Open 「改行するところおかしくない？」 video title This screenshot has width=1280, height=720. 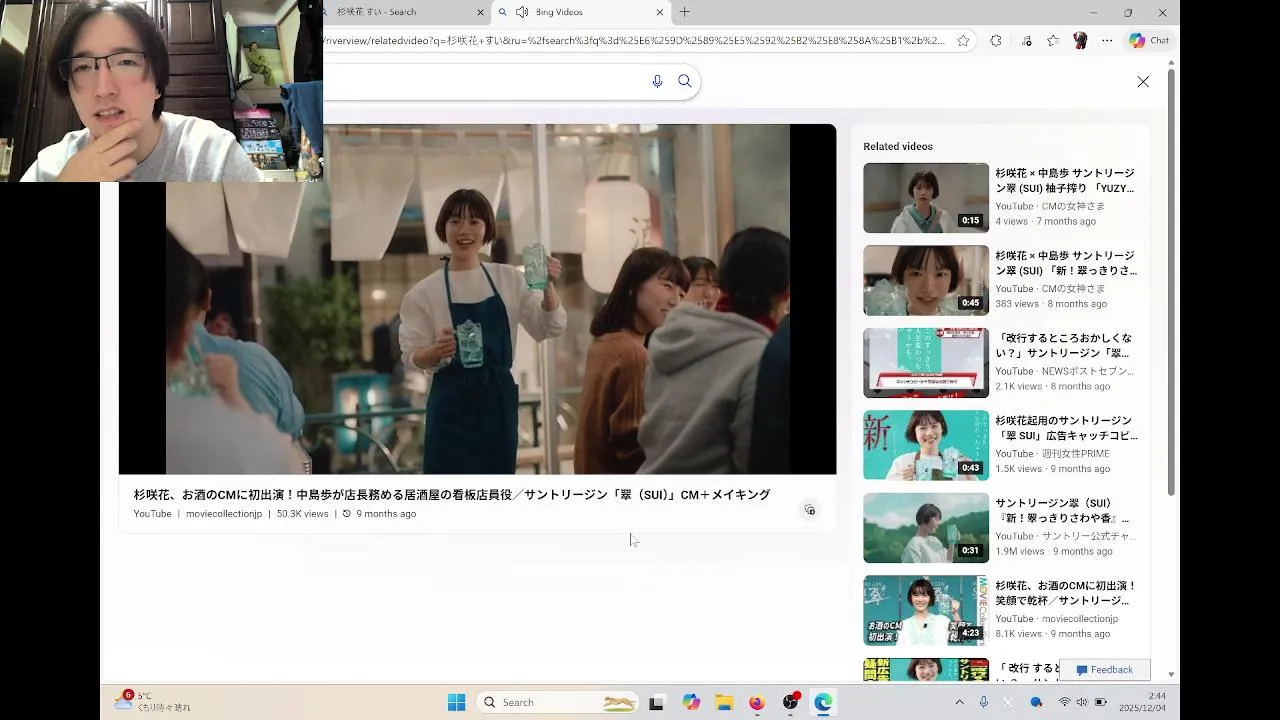click(1064, 345)
